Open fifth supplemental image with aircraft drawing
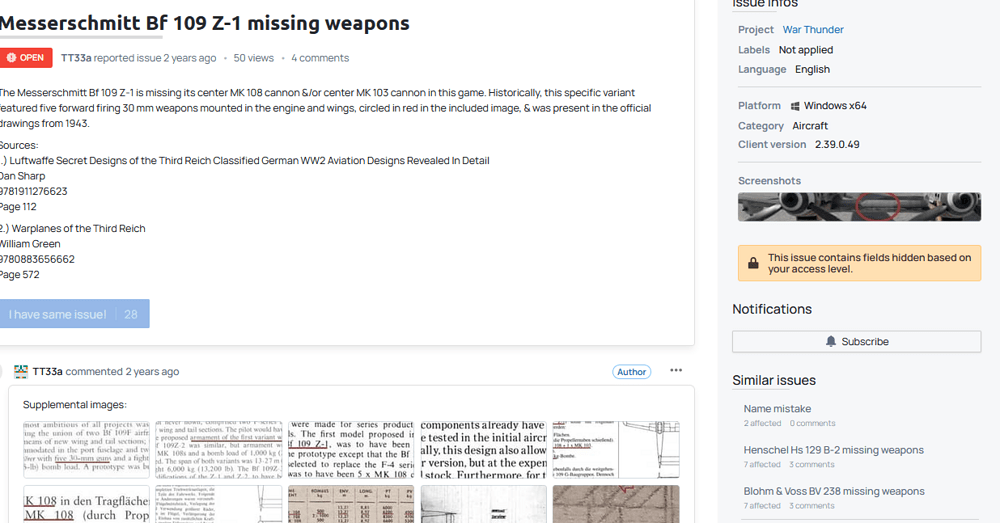The height and width of the screenshot is (523, 1000). (x=616, y=450)
